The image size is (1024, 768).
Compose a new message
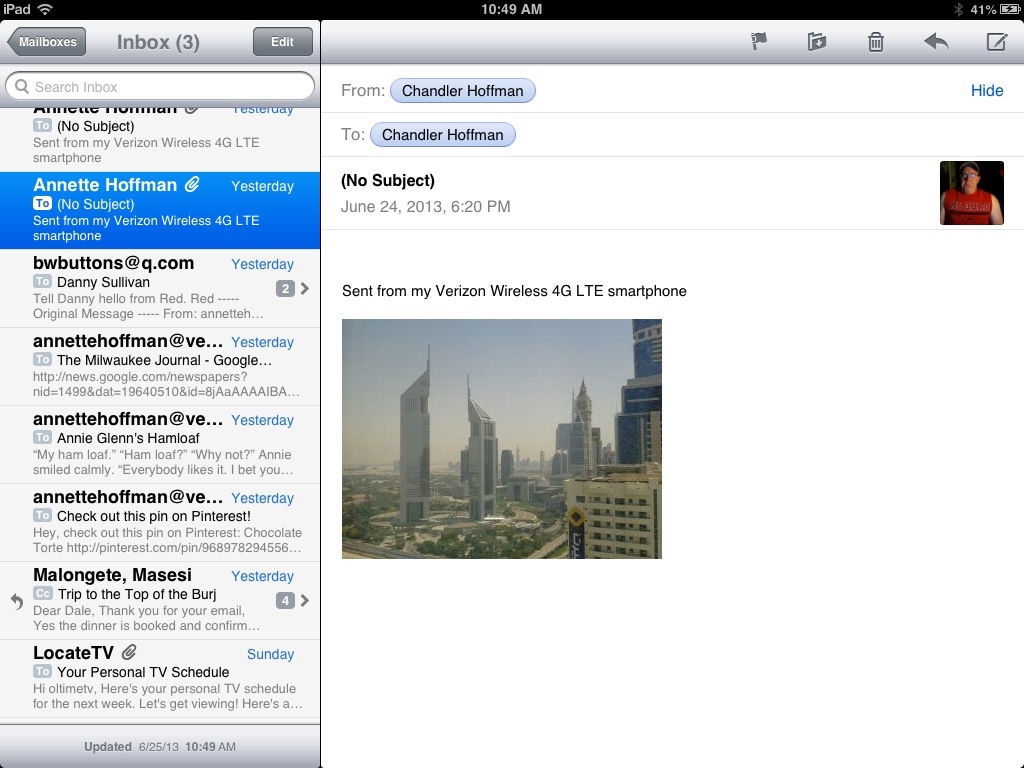tap(996, 42)
